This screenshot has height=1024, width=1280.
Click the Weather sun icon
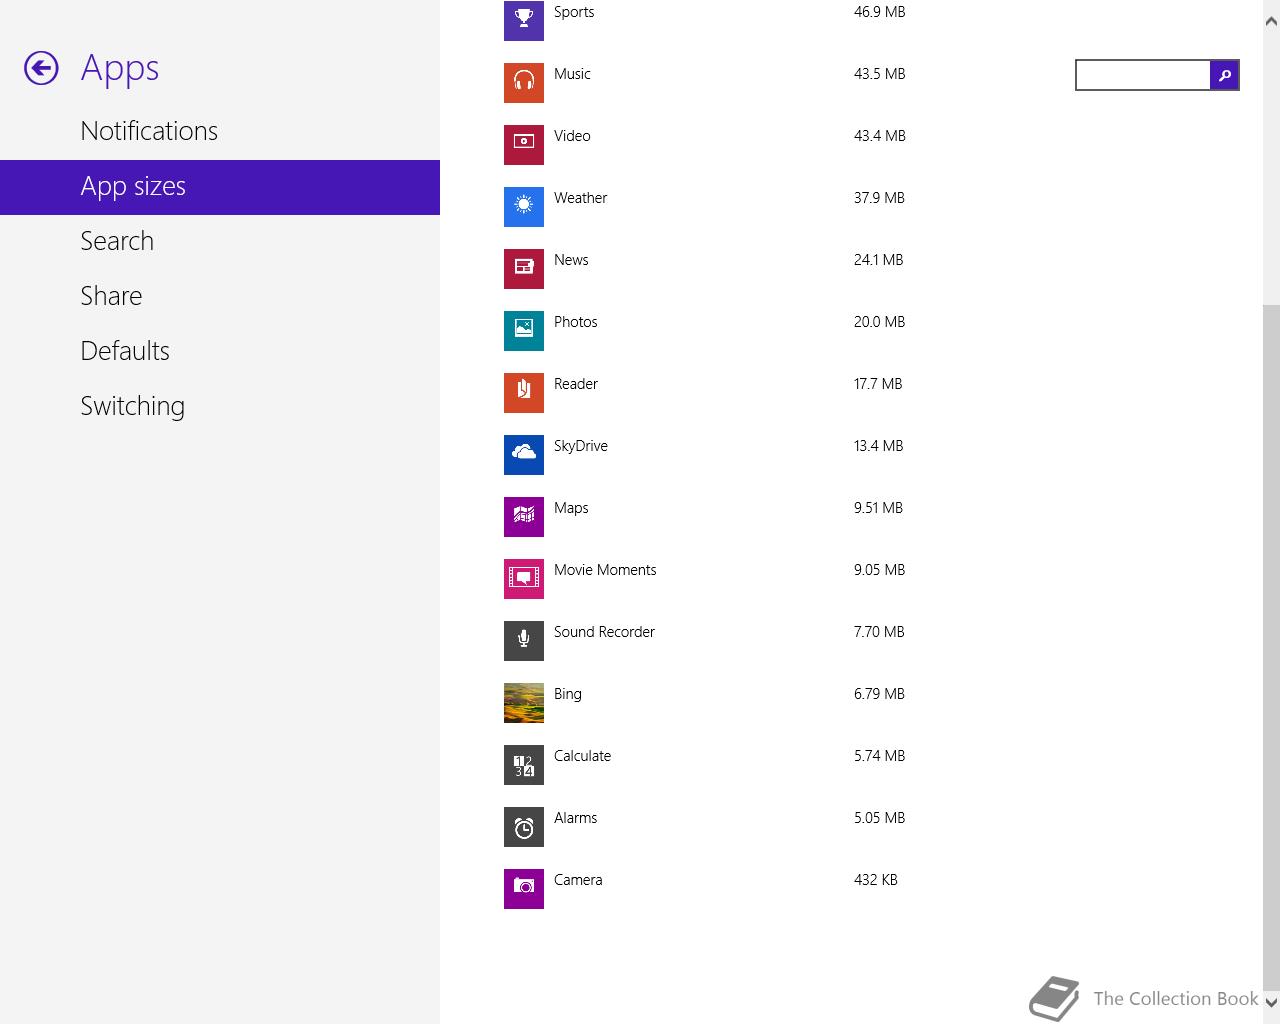(524, 207)
